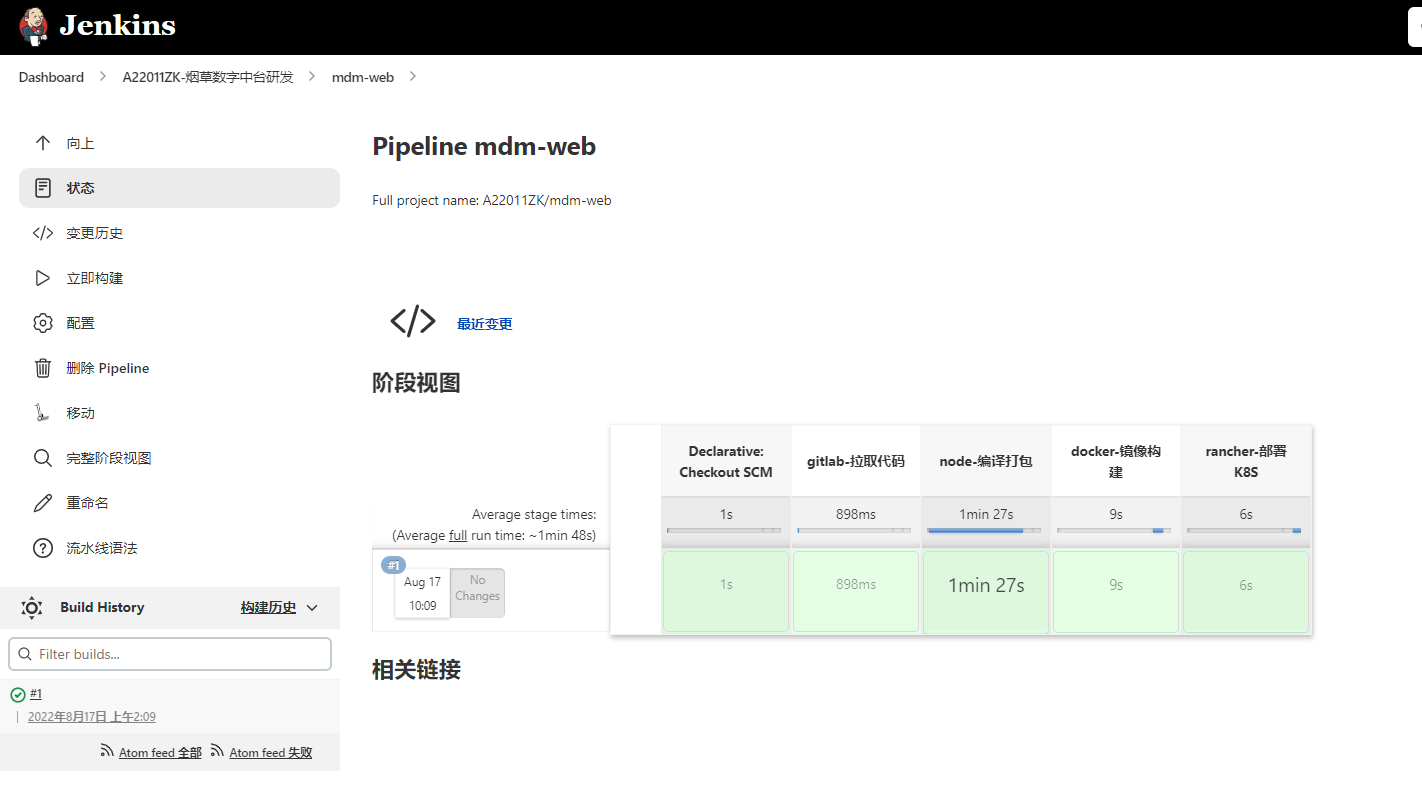Image resolution: width=1422 pixels, height=806 pixels.
Task: Click the magnifier icon beside 完整阶段视图
Action: click(x=42, y=458)
